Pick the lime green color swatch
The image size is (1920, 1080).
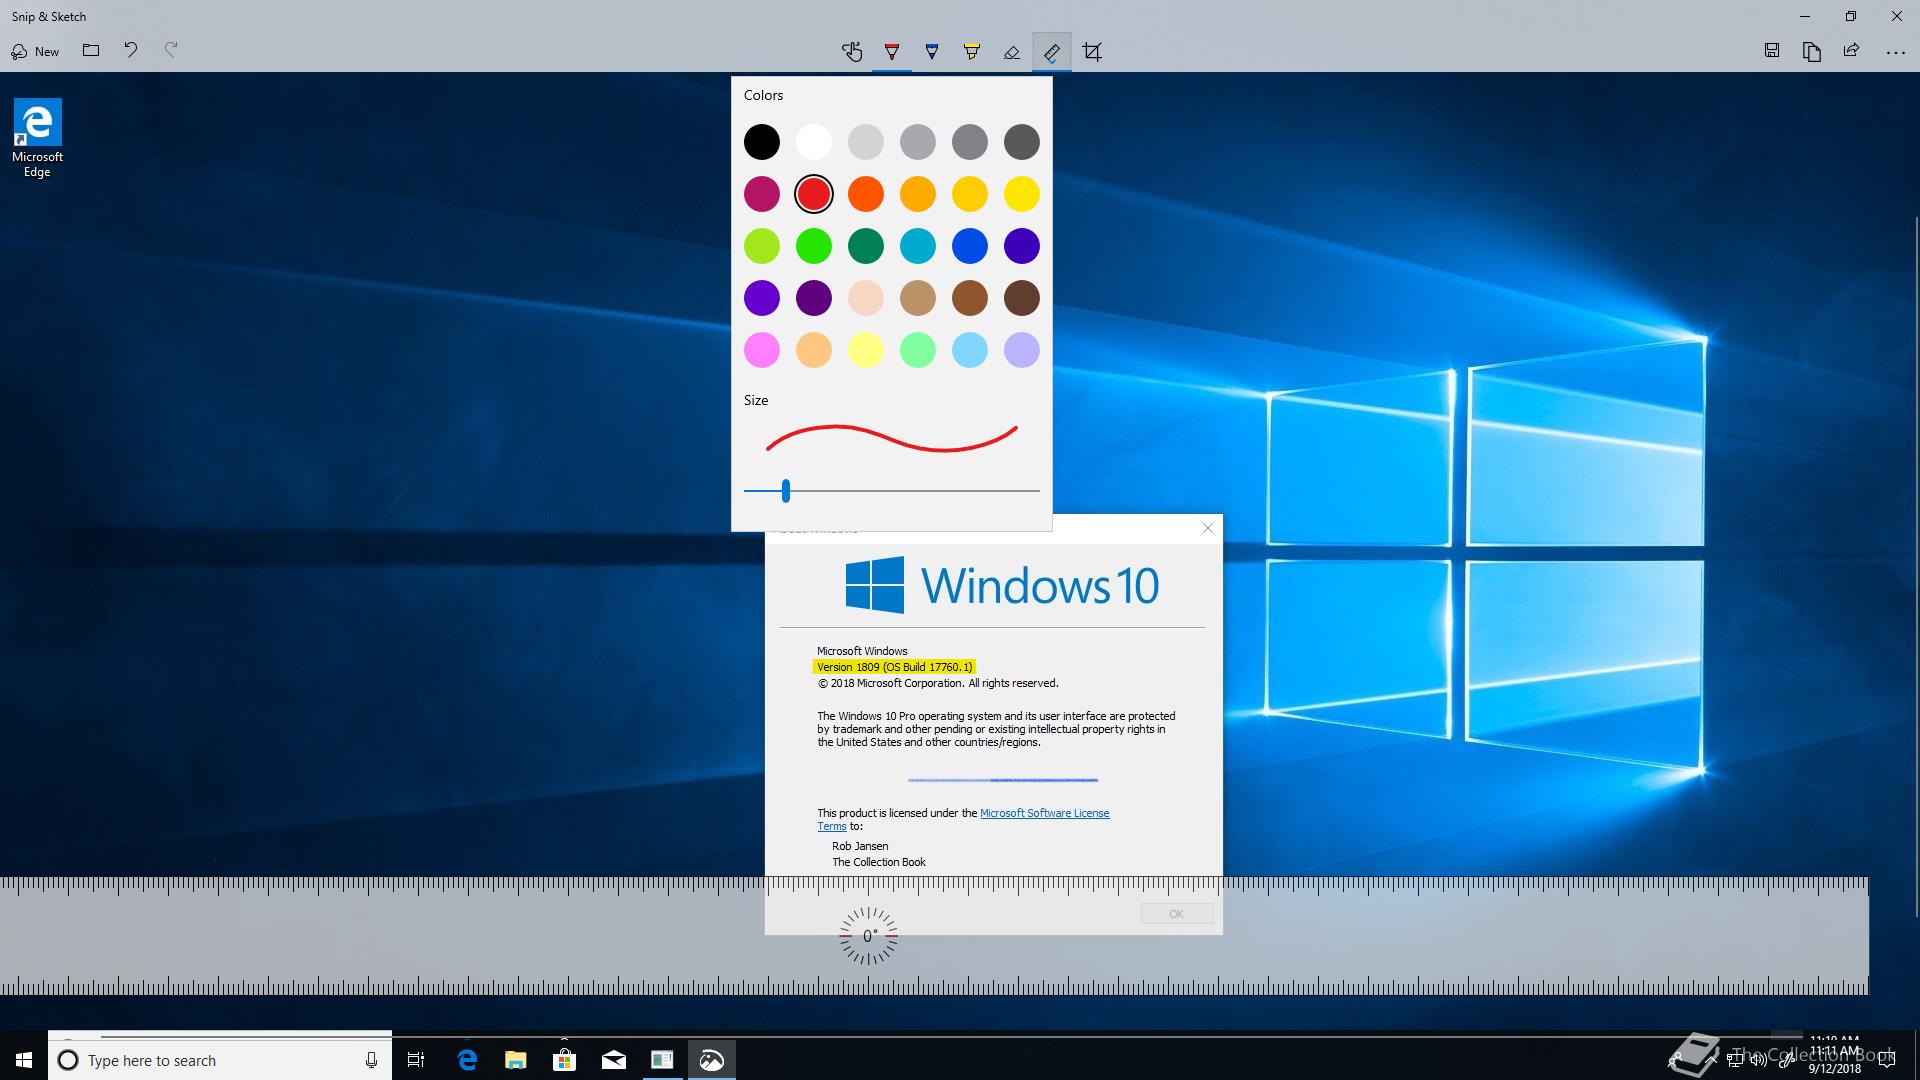pyautogui.click(x=762, y=246)
